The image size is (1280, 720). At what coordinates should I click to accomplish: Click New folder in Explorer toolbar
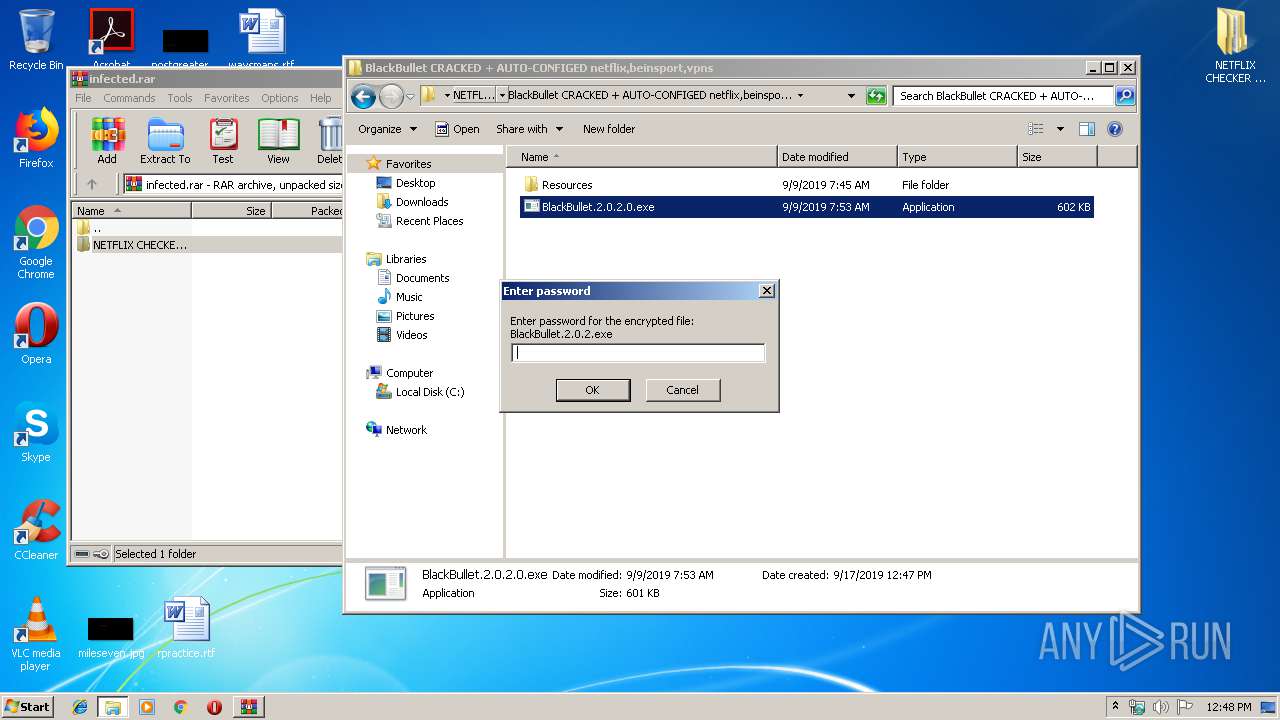click(609, 129)
